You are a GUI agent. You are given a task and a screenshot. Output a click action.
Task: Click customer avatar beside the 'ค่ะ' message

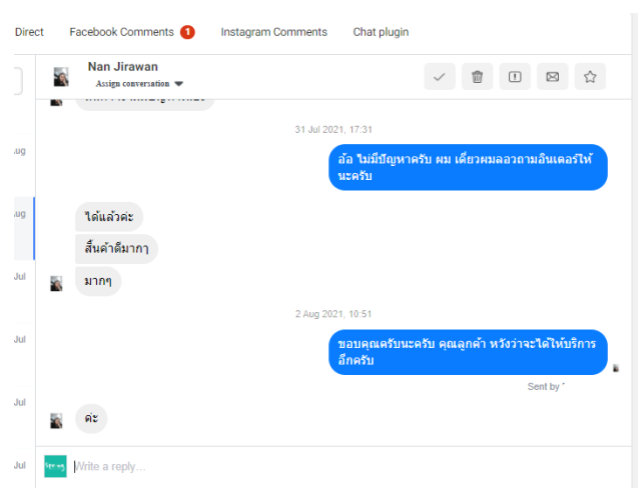[57, 421]
